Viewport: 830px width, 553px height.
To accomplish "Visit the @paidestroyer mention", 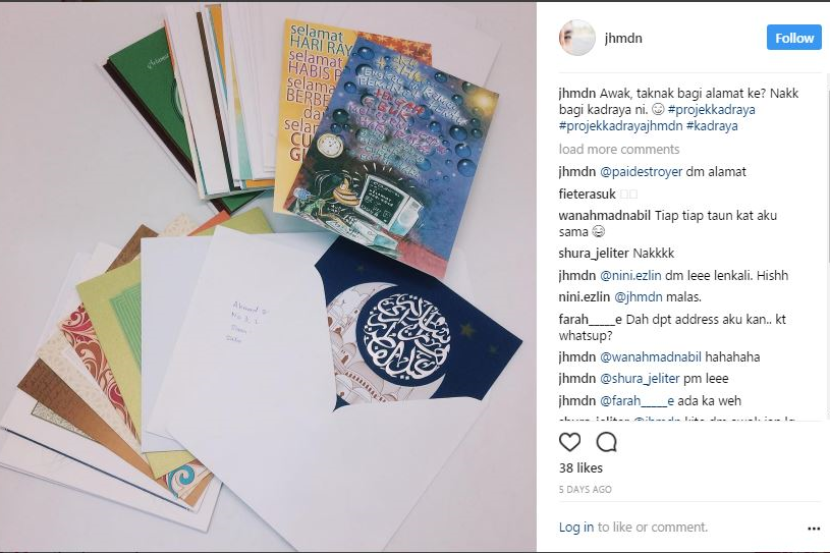I will point(641,172).
